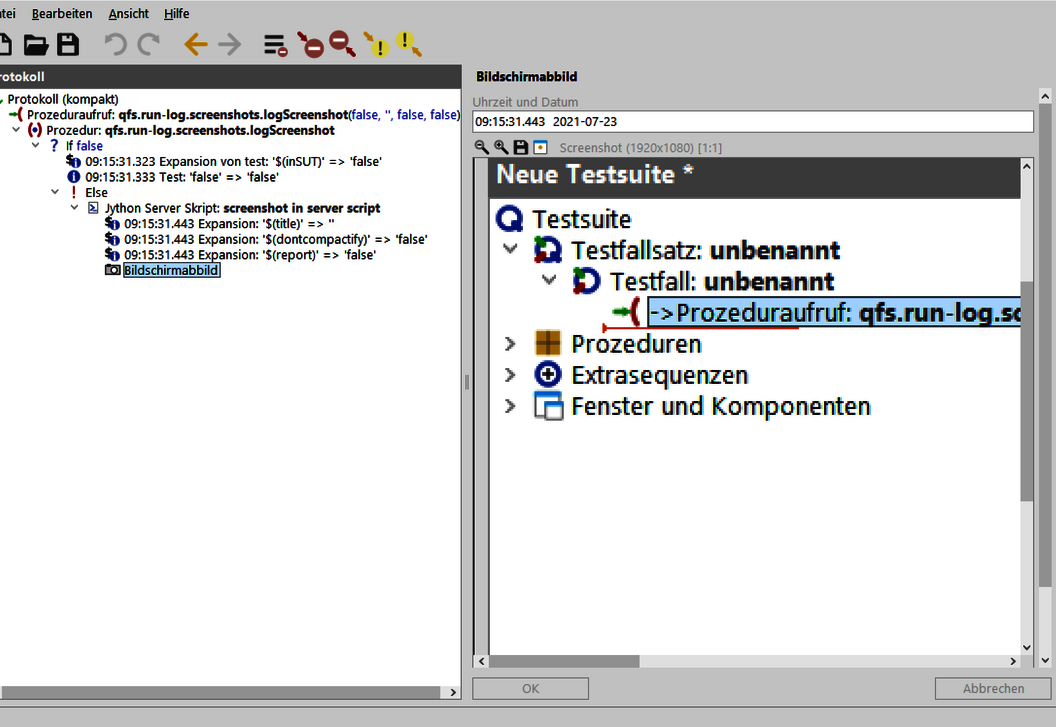Select the zoom out magnifier above the screenshot
The width and height of the screenshot is (1056, 727).
tap(481, 147)
